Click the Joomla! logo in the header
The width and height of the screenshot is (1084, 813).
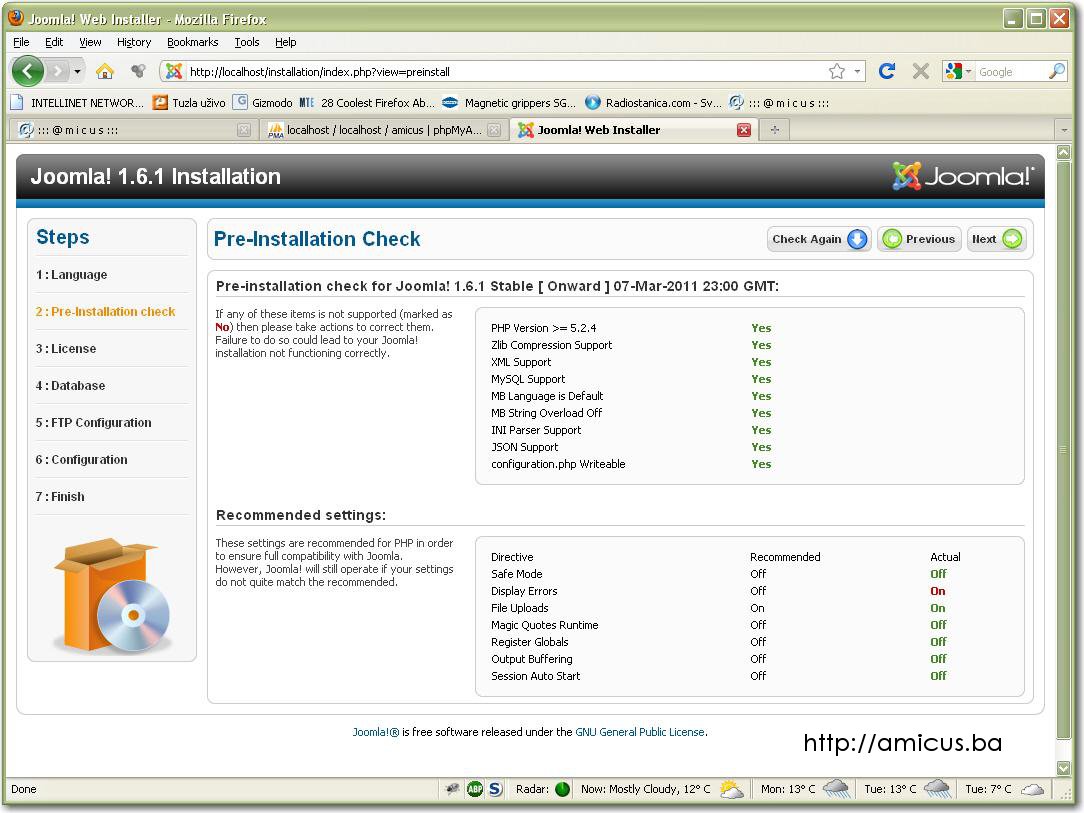pos(963,176)
